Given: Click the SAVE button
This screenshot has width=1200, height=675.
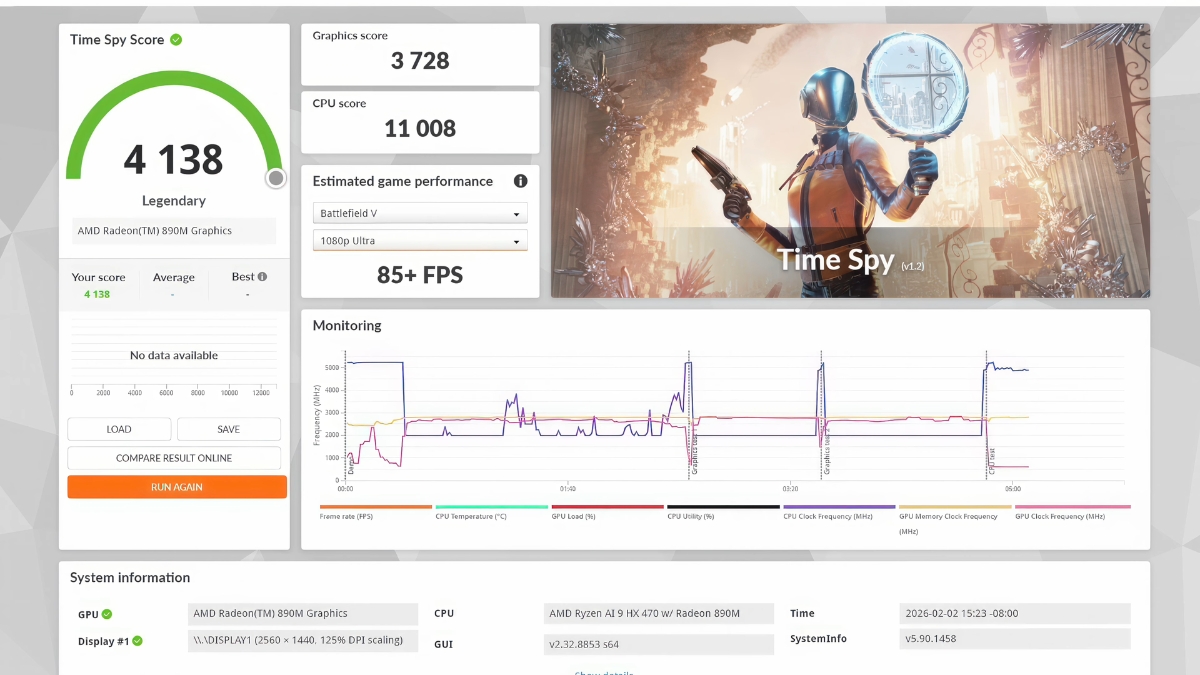Looking at the screenshot, I should pos(229,429).
